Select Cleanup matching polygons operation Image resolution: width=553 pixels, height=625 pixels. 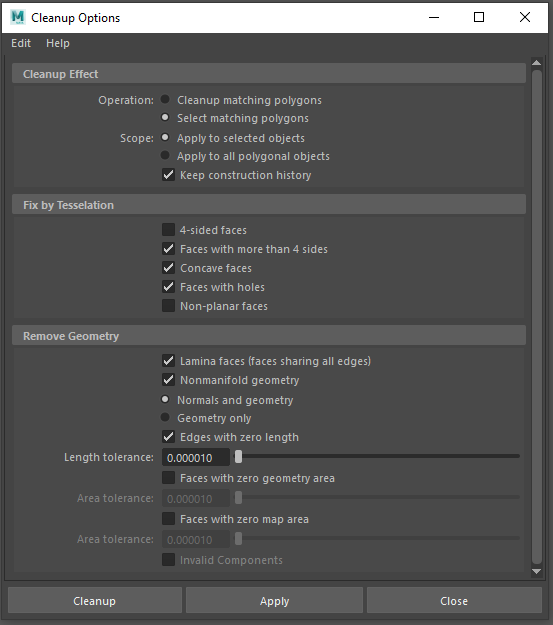165,99
